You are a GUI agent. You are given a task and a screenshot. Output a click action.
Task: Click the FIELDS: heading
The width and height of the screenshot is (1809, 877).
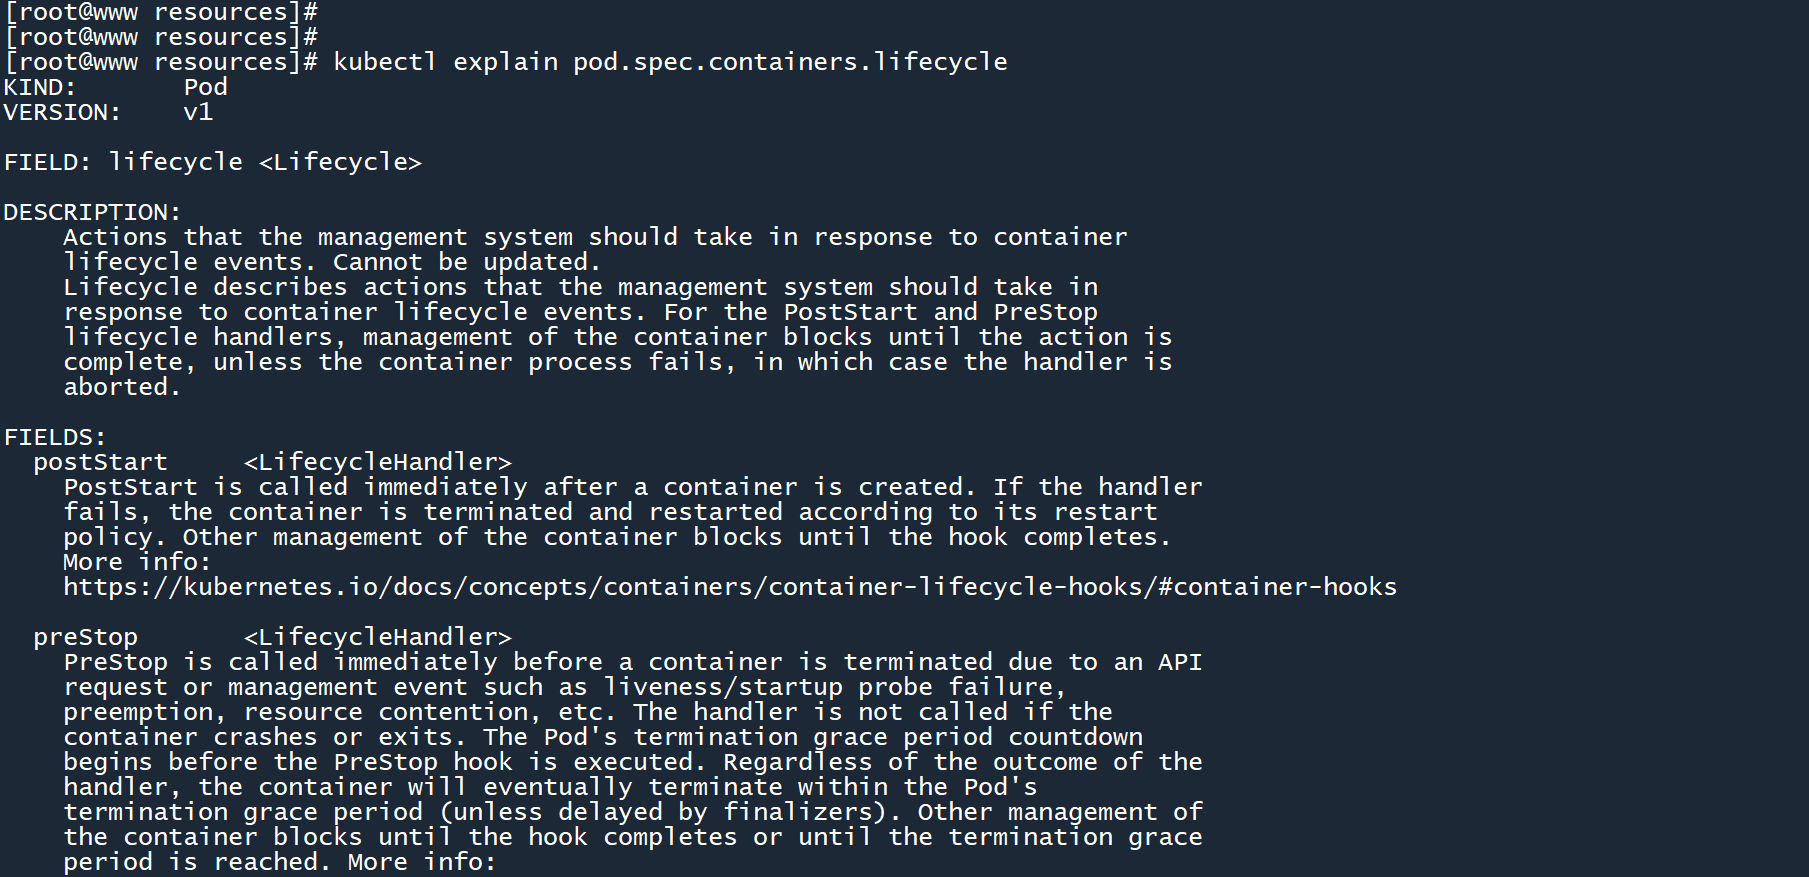pos(55,437)
